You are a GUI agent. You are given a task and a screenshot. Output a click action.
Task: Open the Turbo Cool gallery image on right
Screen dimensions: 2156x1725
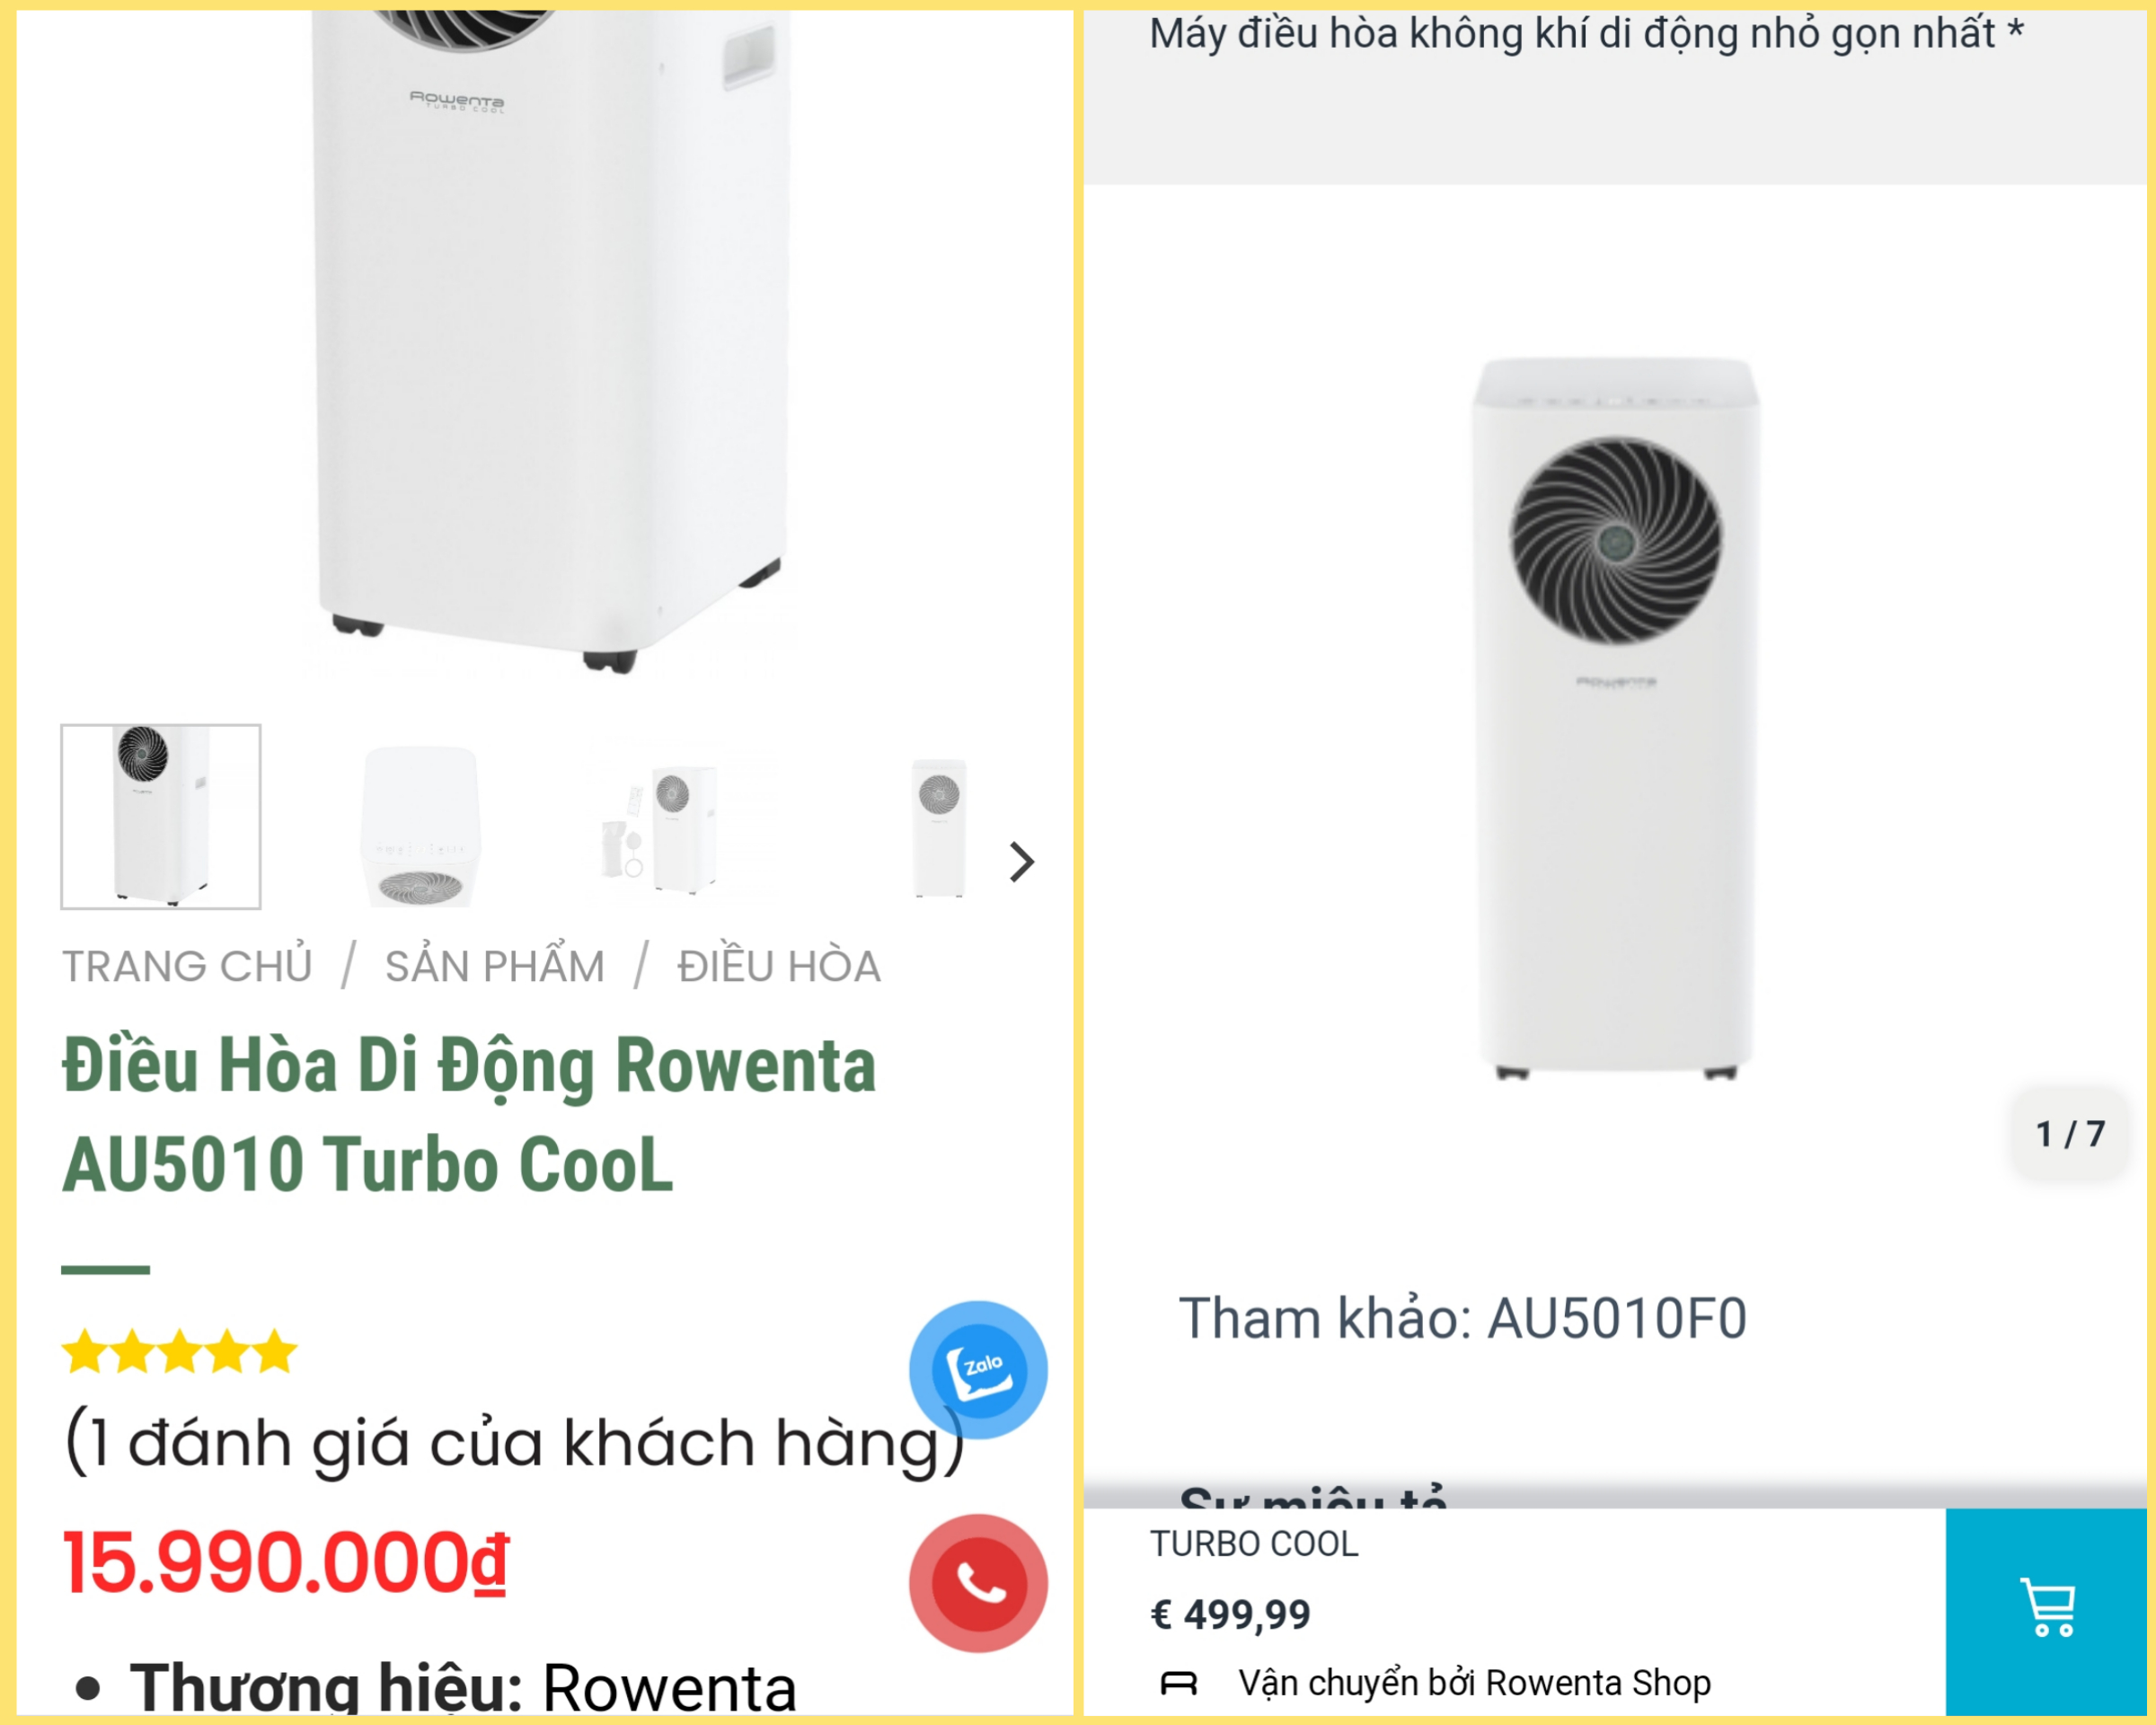click(1615, 717)
